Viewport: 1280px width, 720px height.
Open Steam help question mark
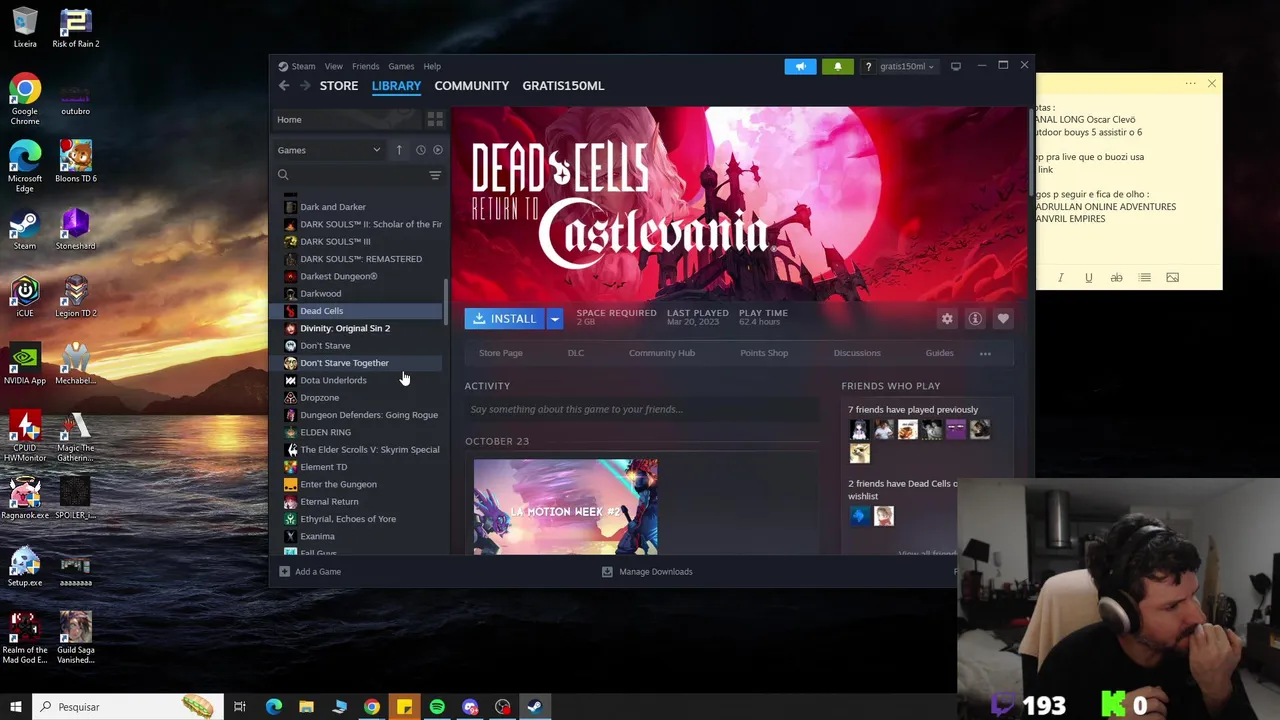click(x=868, y=66)
